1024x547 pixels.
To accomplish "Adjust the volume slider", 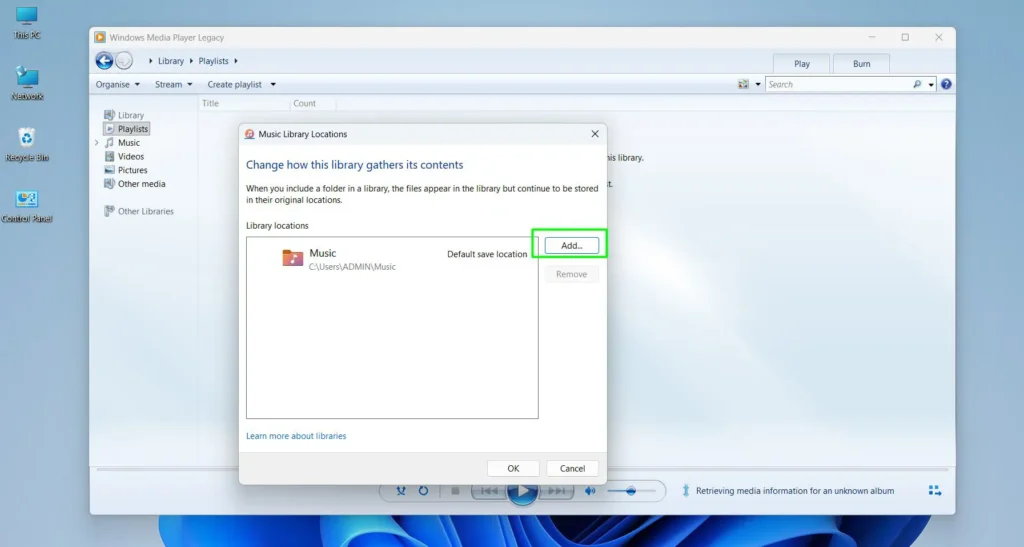I will (631, 491).
